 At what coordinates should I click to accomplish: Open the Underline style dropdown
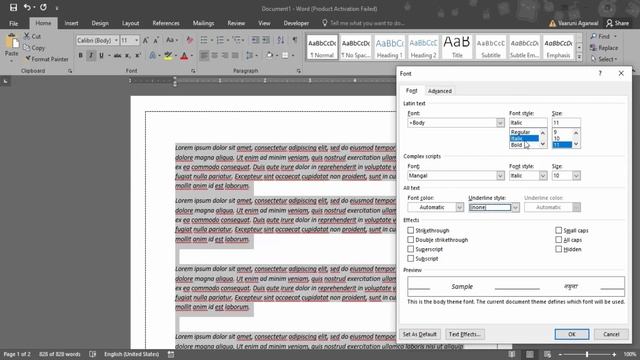coord(516,207)
